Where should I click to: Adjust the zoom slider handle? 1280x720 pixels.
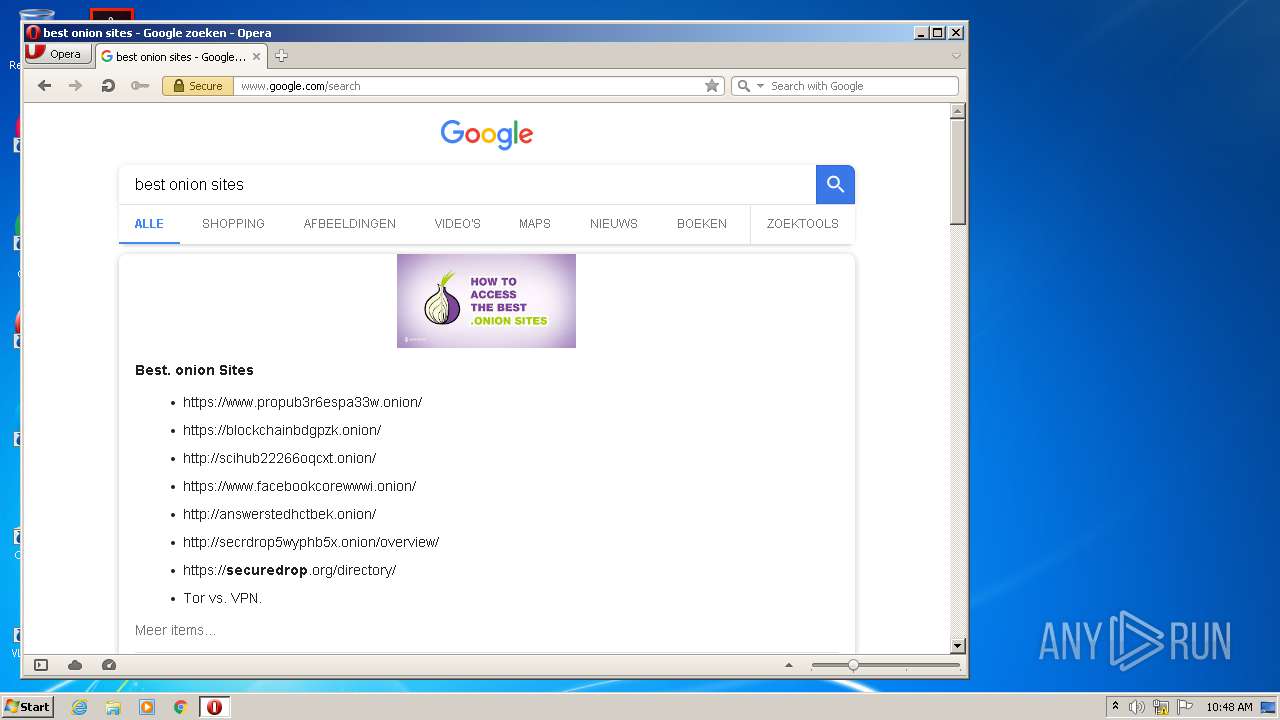[x=853, y=665]
